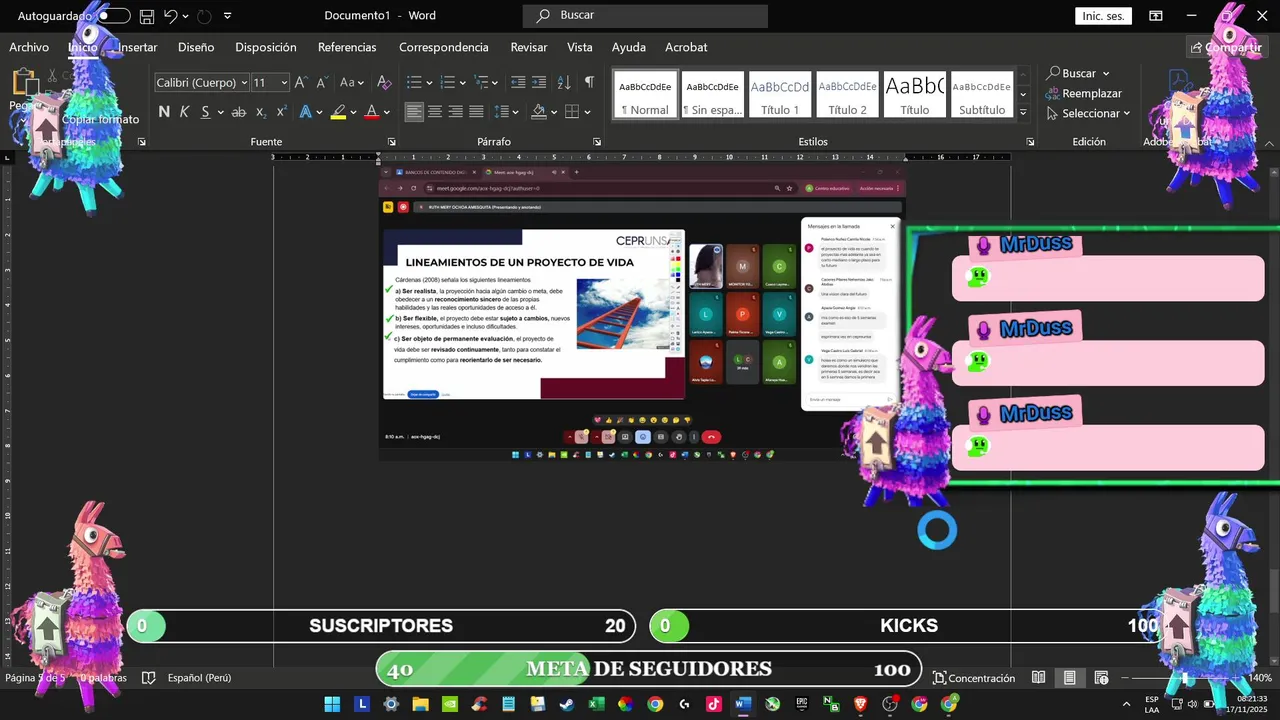This screenshot has width=1280, height=720.
Task: Clear all formatting
Action: click(384, 83)
